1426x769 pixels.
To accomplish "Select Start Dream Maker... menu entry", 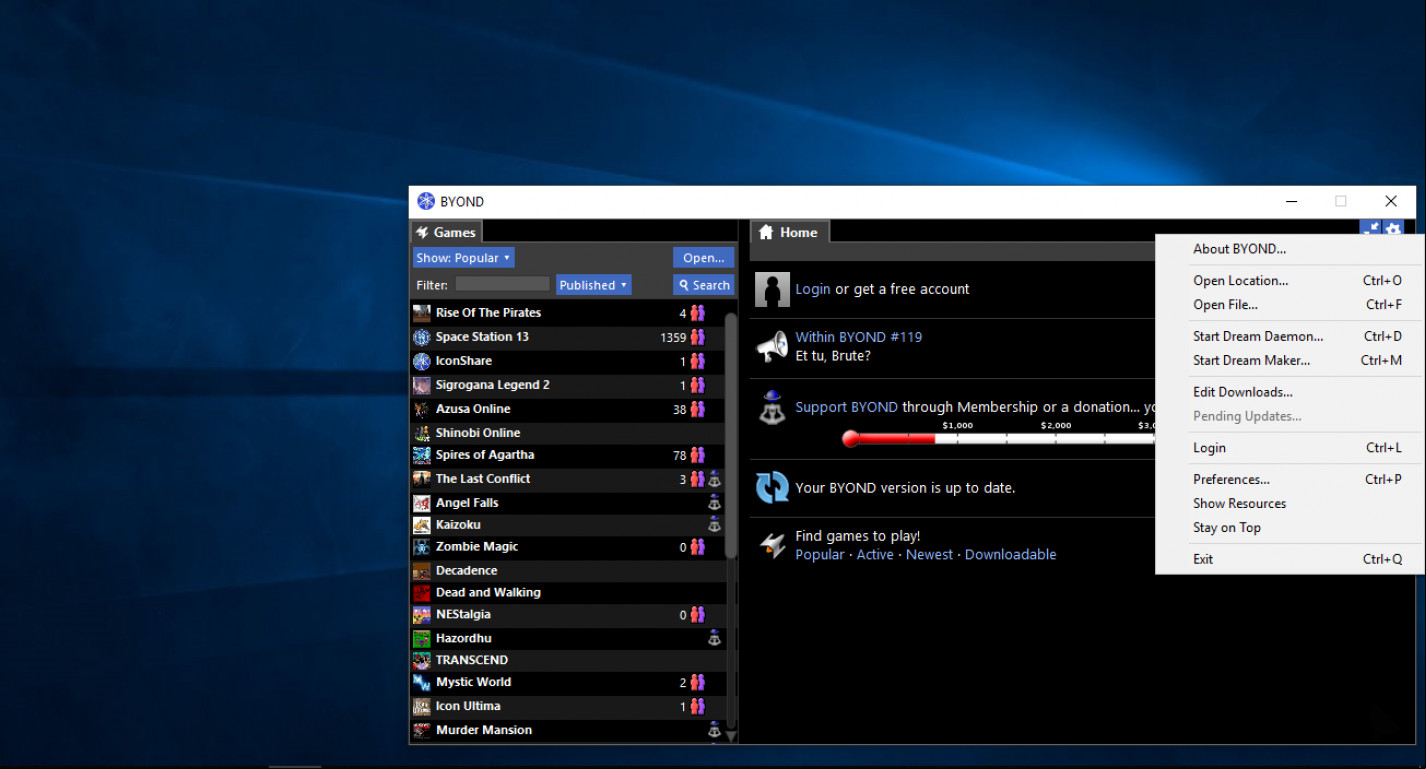I will (x=1289, y=361).
